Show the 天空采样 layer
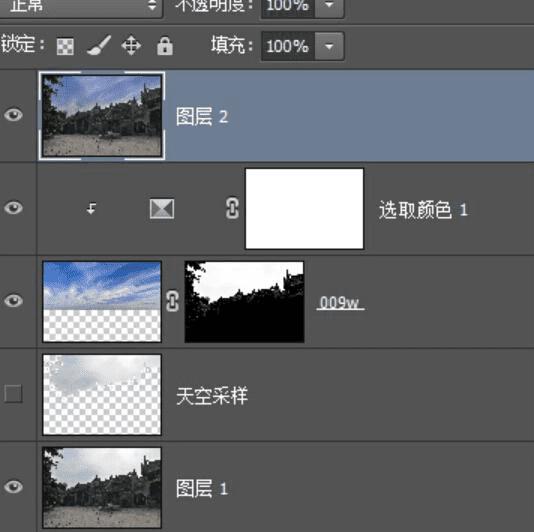This screenshot has width=534, height=532. coord(13,394)
